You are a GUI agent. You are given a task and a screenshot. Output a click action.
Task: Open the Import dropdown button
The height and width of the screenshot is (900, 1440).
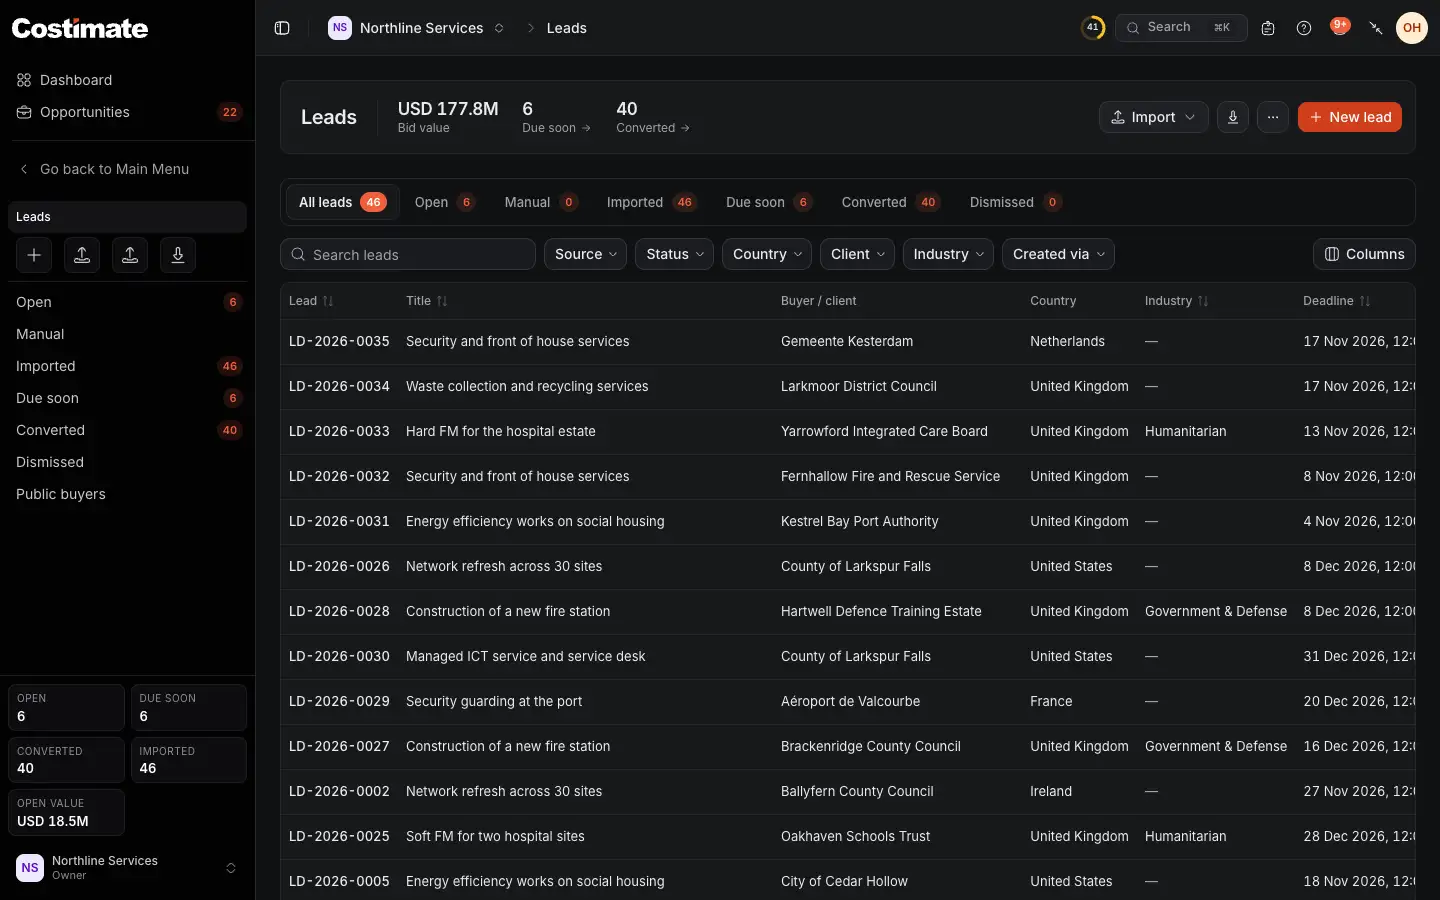(x=1154, y=117)
